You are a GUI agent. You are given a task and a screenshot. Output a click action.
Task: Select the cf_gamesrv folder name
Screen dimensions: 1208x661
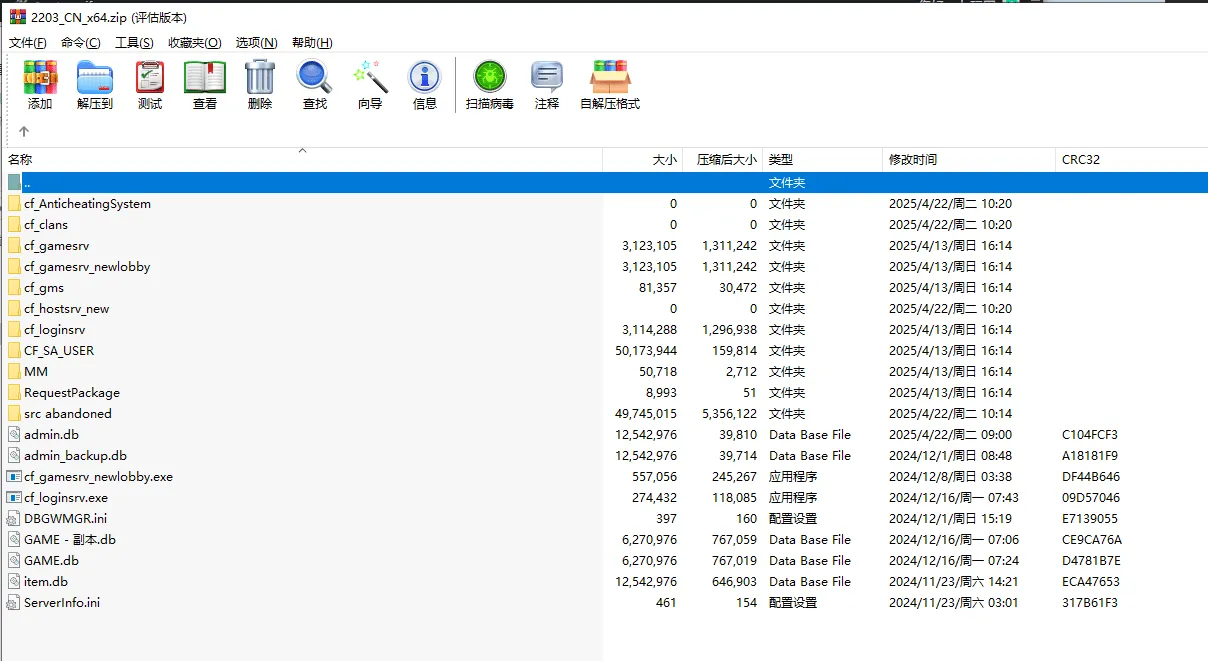[57, 245]
